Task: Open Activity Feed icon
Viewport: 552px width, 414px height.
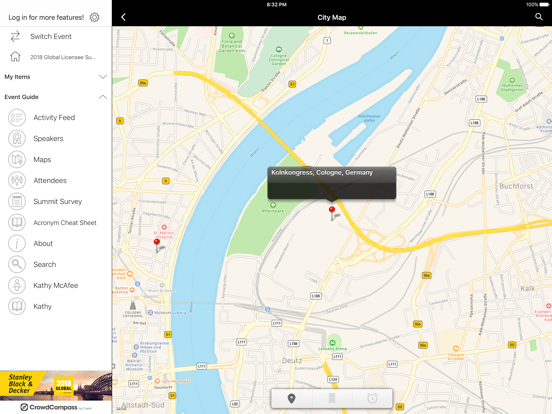Action: (17, 118)
